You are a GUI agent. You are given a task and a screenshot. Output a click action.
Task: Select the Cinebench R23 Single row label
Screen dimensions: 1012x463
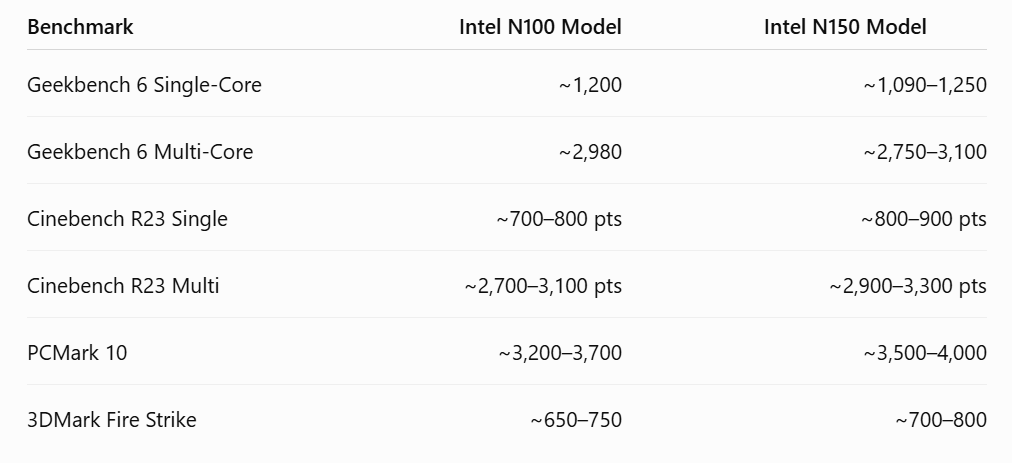tap(127, 219)
